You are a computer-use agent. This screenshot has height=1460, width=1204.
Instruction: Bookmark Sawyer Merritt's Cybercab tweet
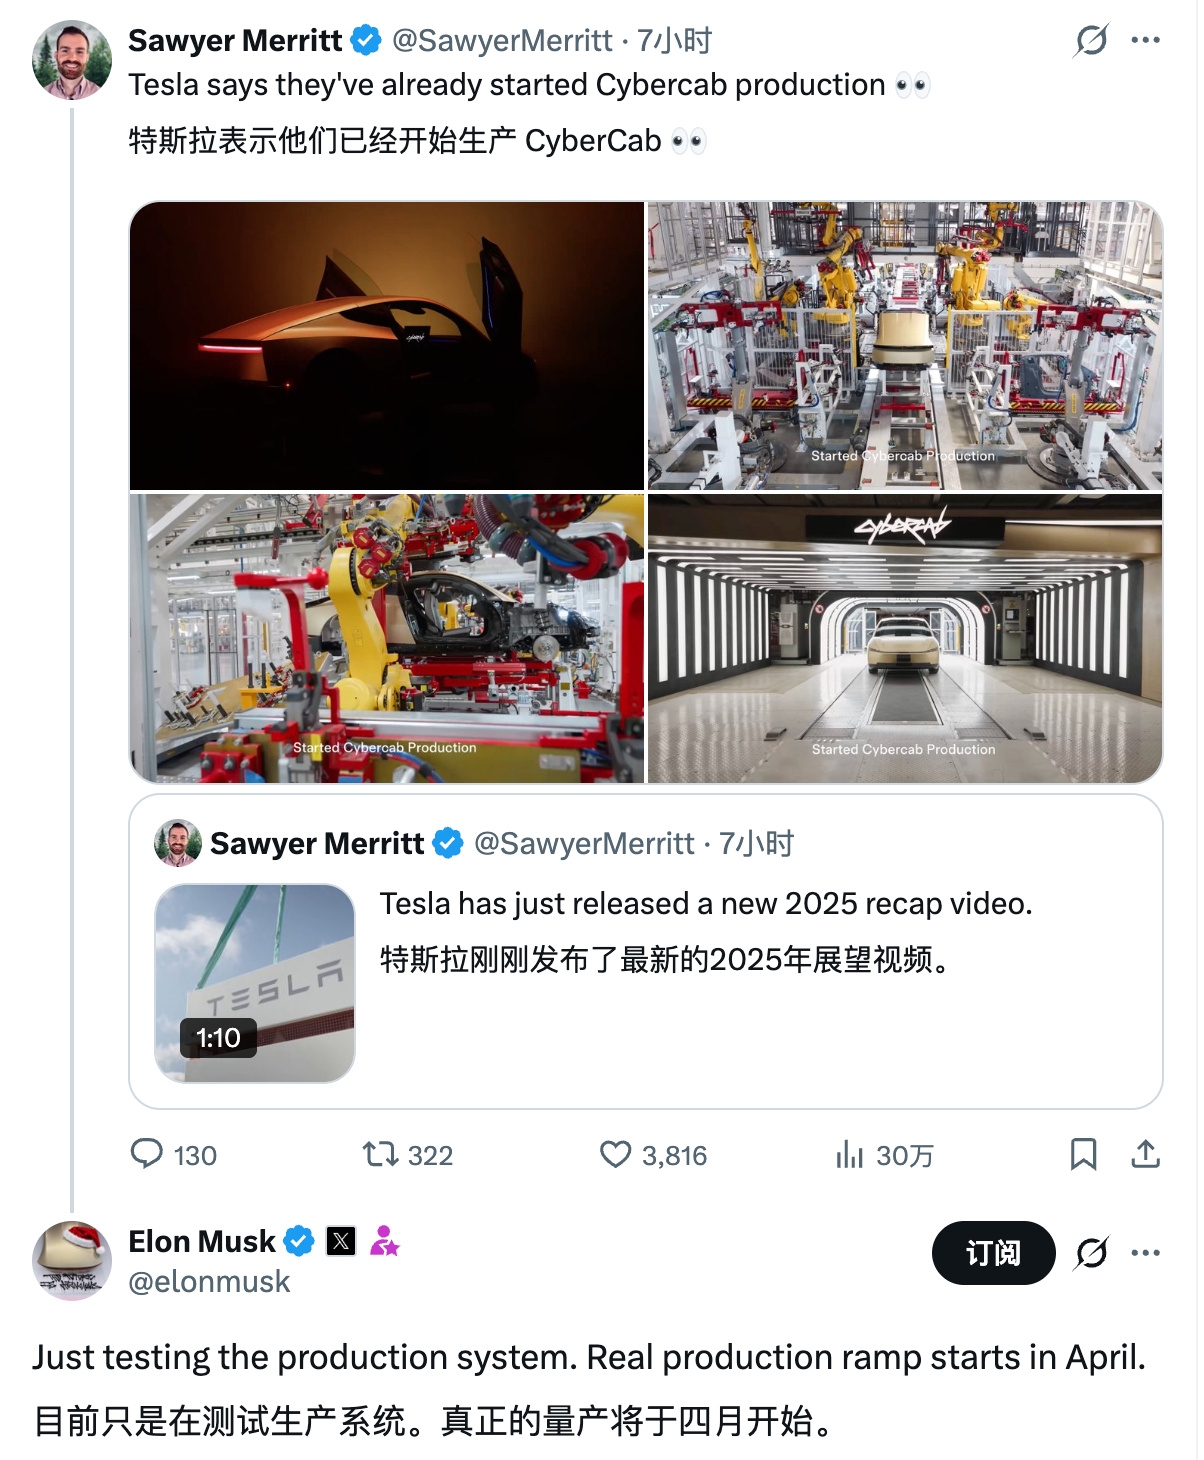click(x=1083, y=1154)
